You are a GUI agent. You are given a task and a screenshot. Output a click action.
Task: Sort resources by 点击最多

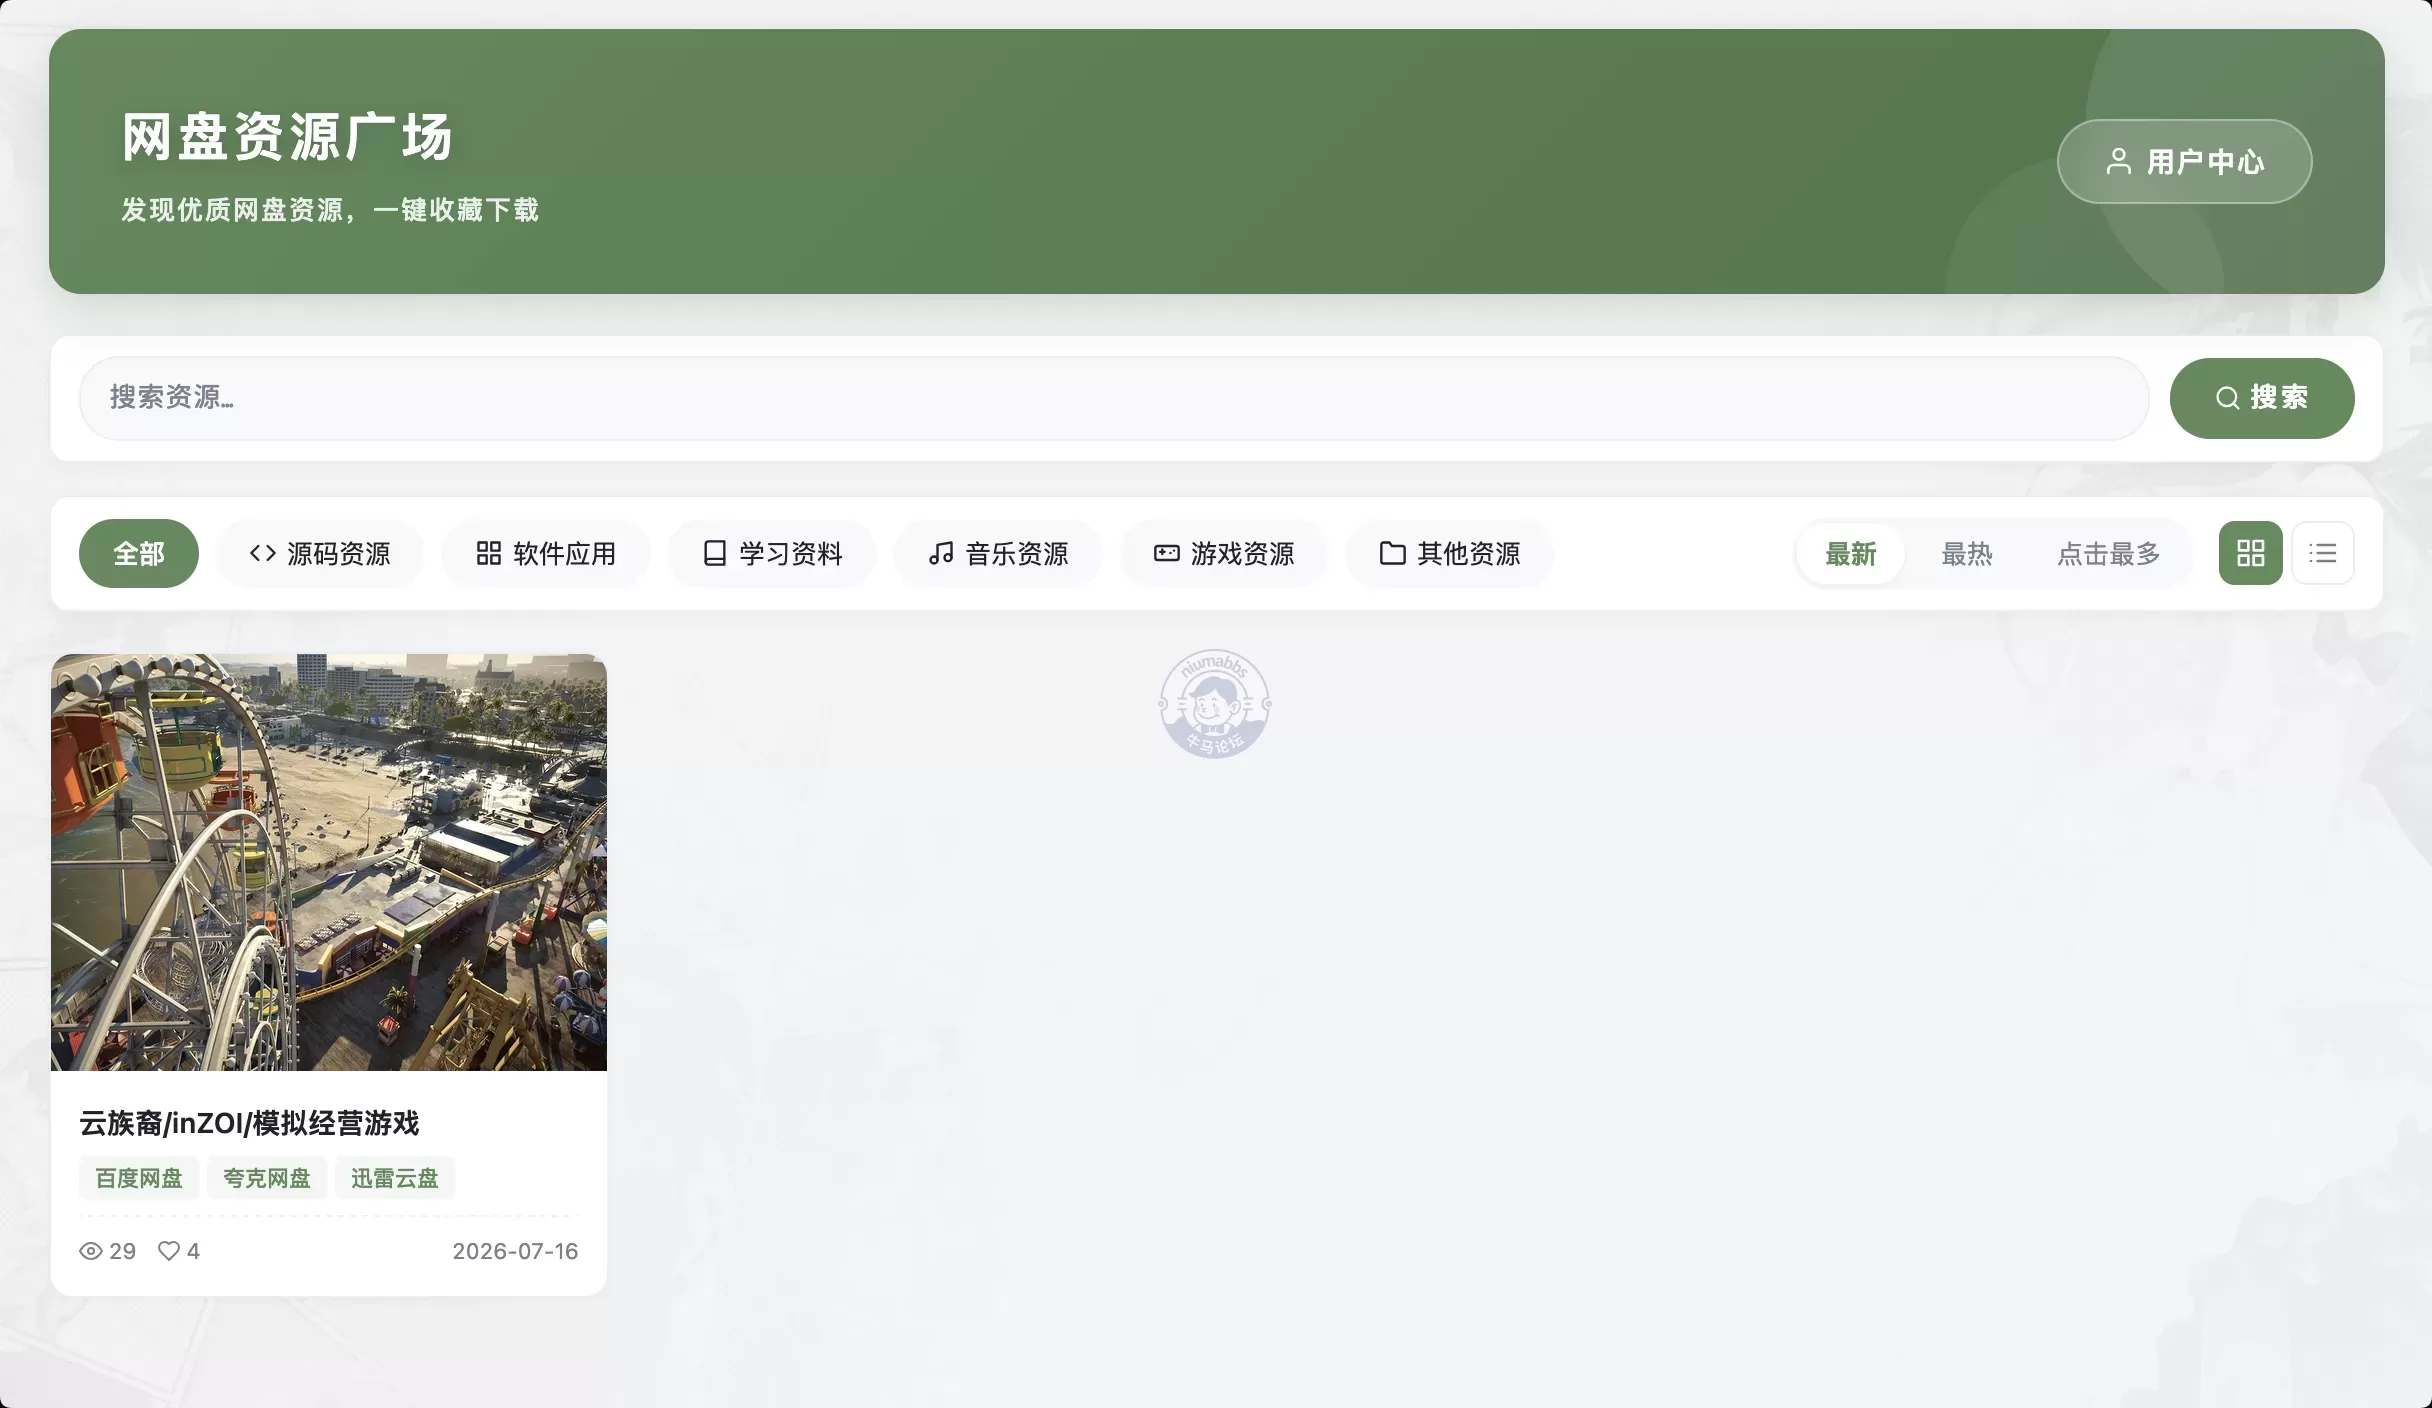[2108, 554]
